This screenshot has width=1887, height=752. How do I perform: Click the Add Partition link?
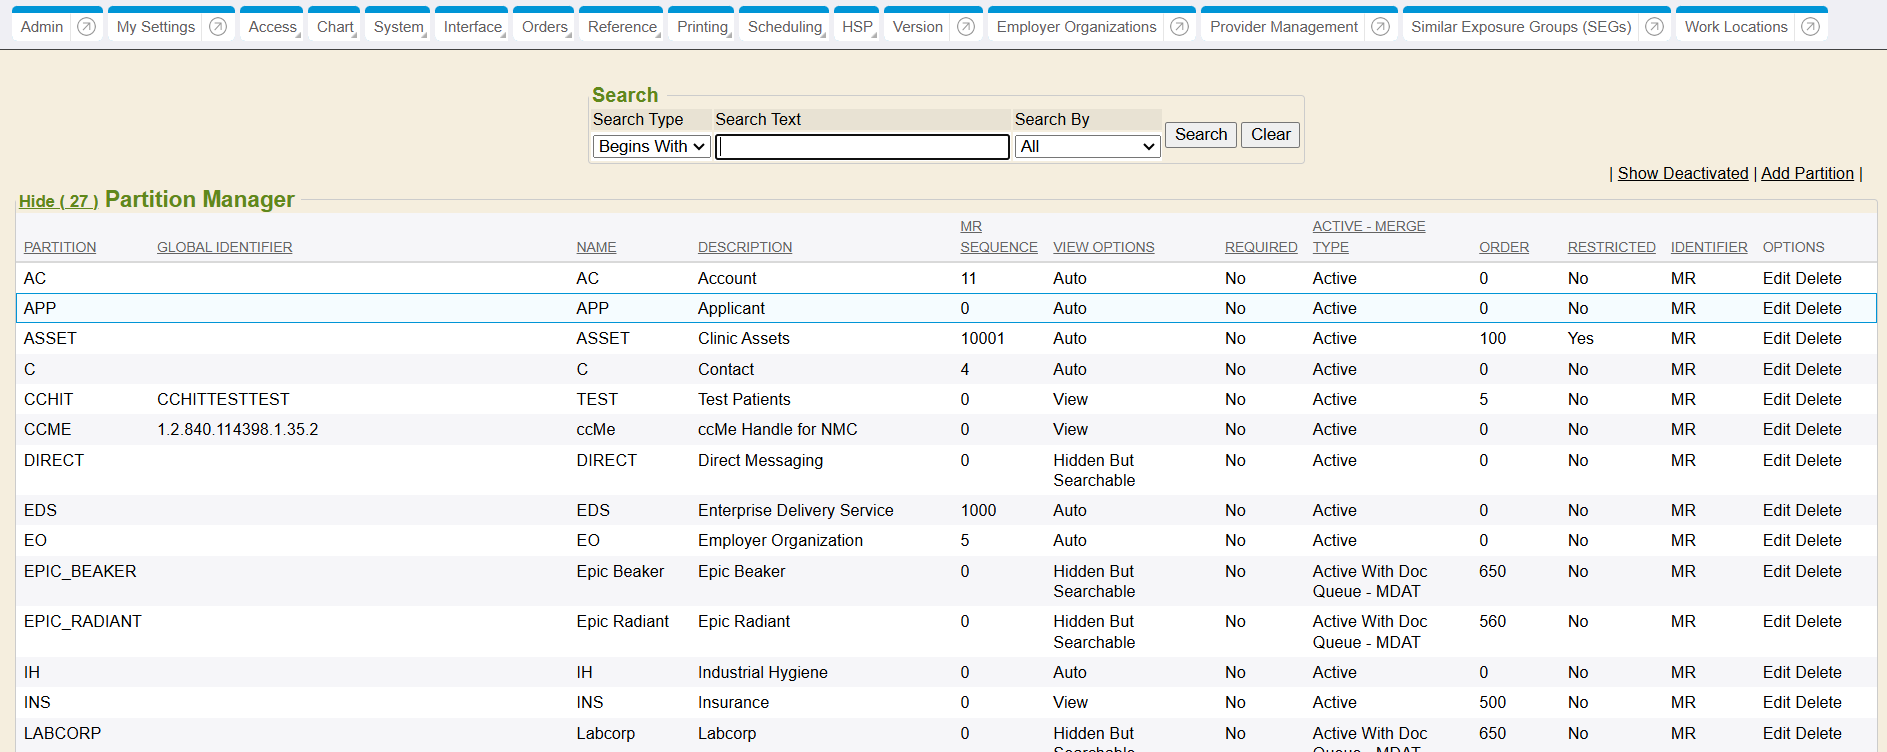(x=1807, y=174)
